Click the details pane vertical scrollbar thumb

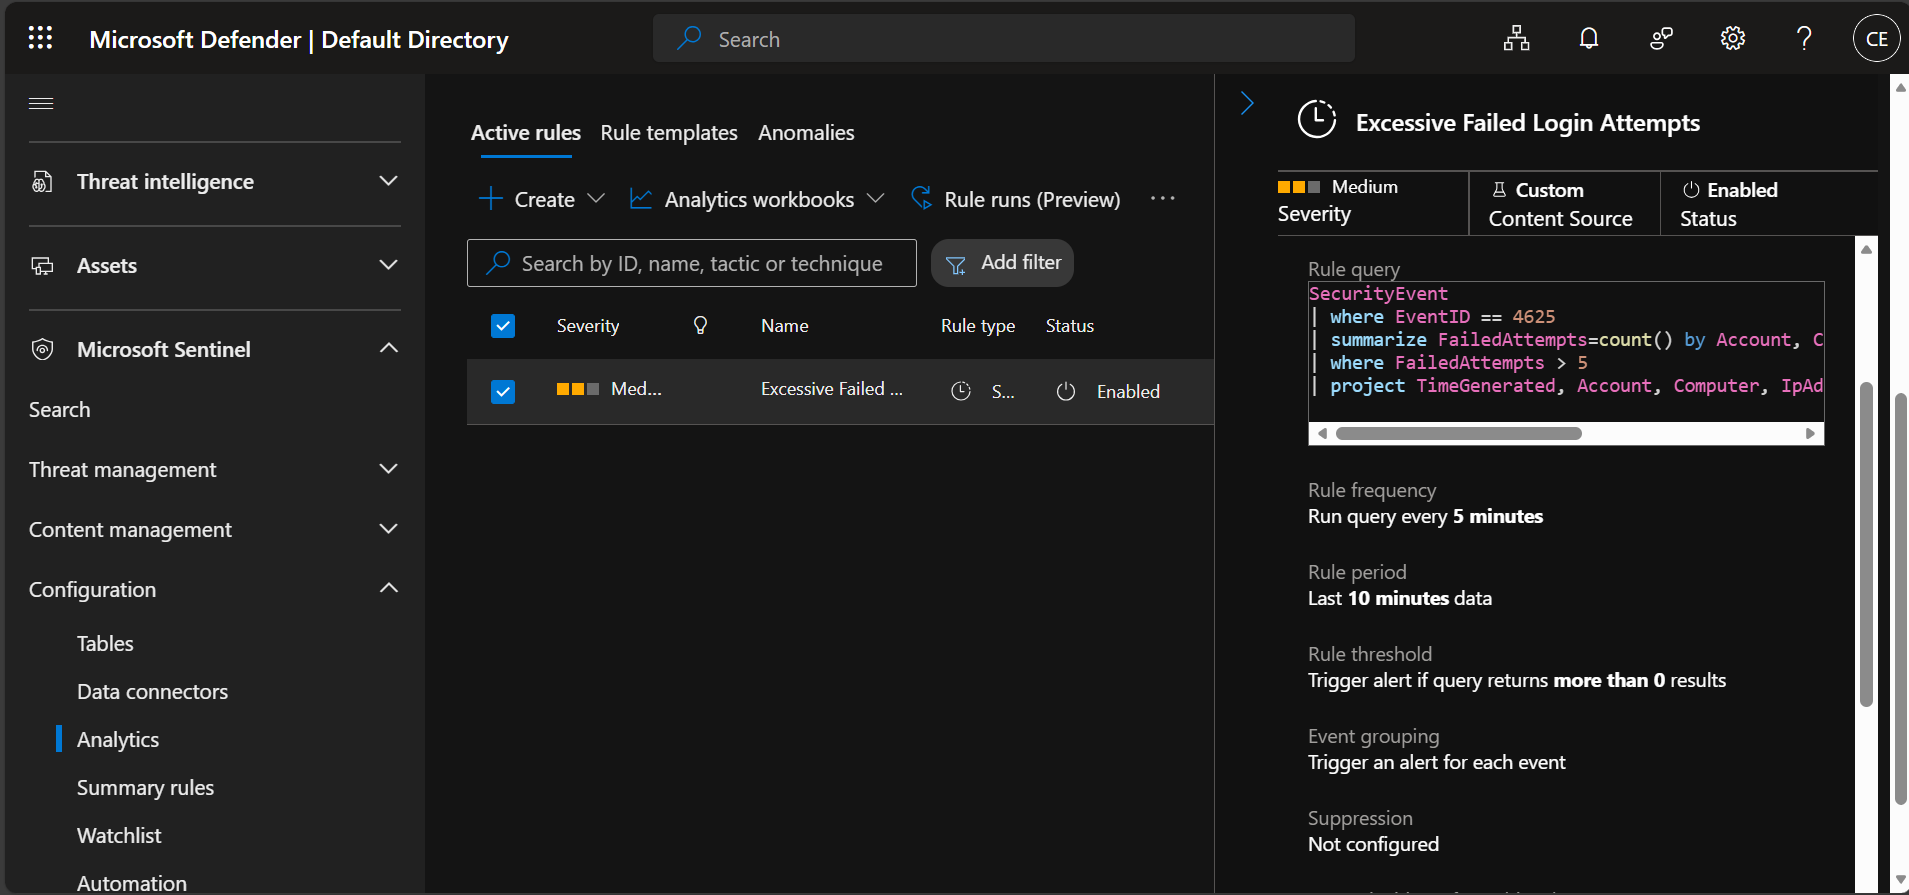[x=1866, y=544]
